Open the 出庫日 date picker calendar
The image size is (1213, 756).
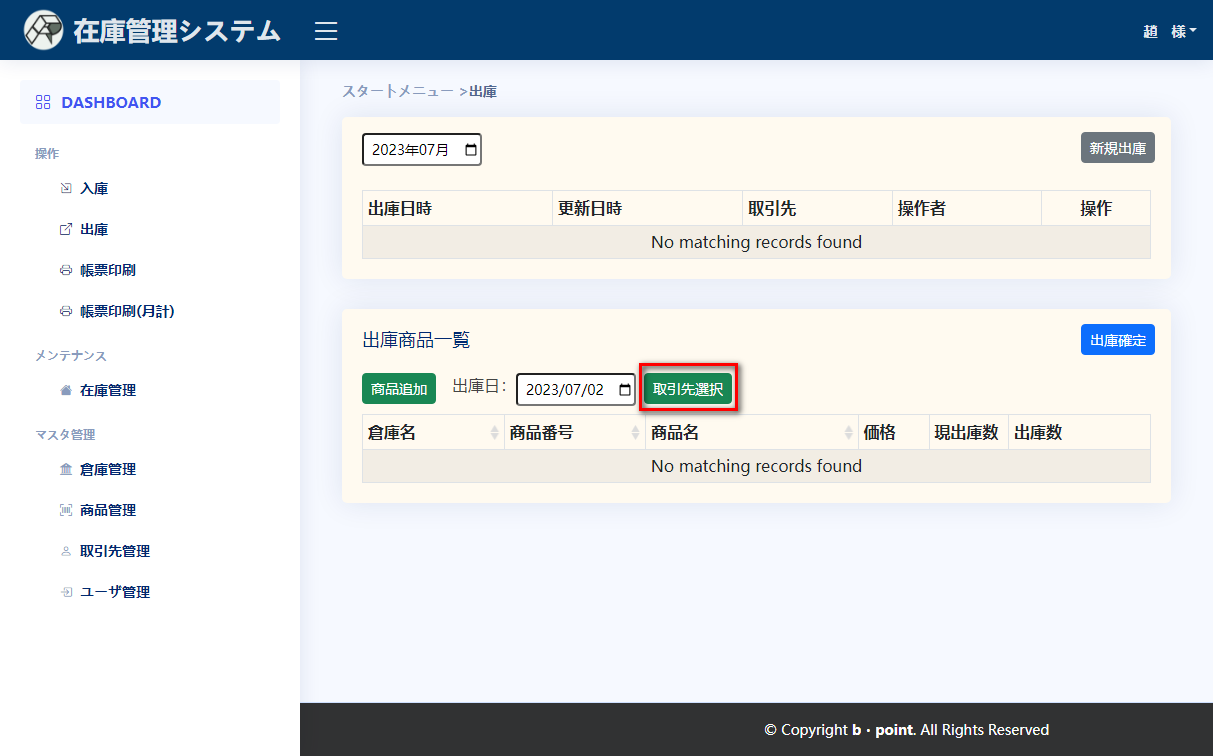point(625,389)
